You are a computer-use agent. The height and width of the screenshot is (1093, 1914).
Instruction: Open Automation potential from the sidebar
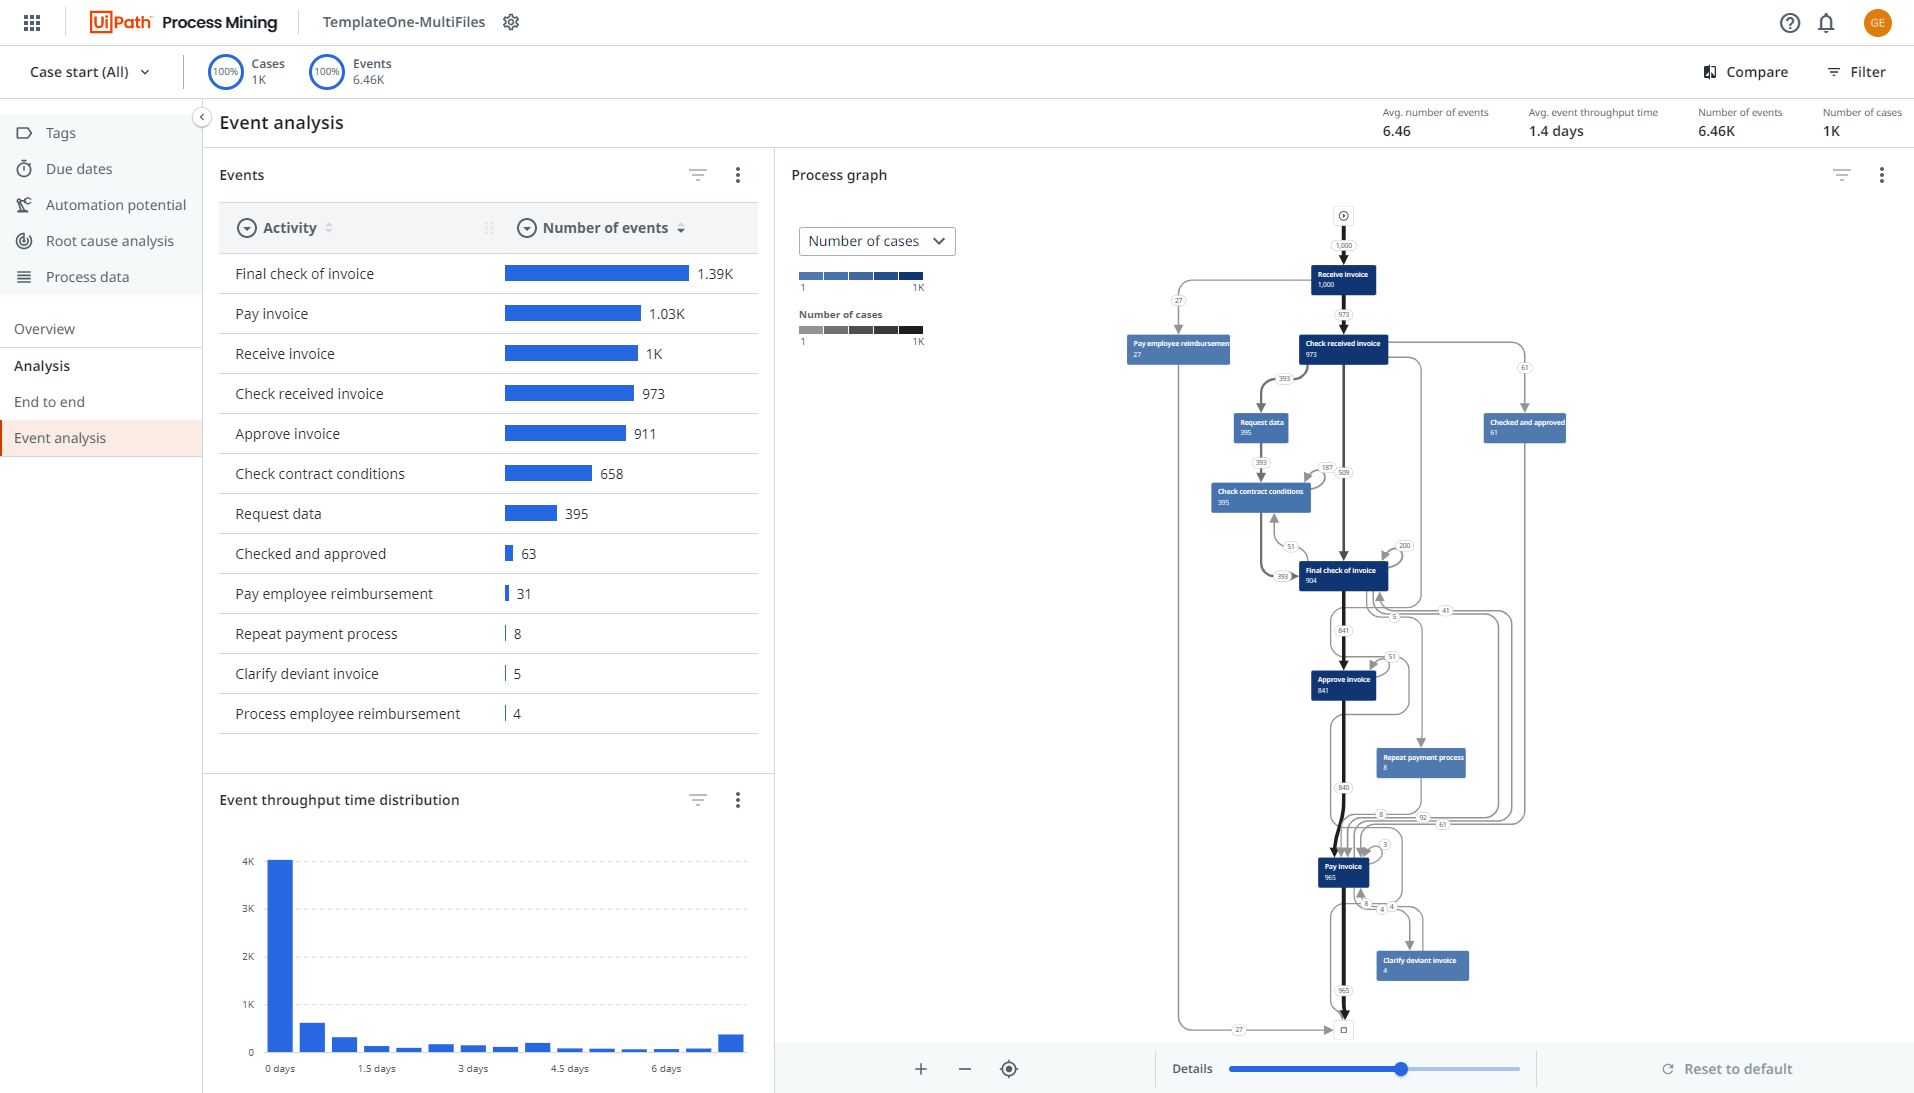tap(116, 204)
